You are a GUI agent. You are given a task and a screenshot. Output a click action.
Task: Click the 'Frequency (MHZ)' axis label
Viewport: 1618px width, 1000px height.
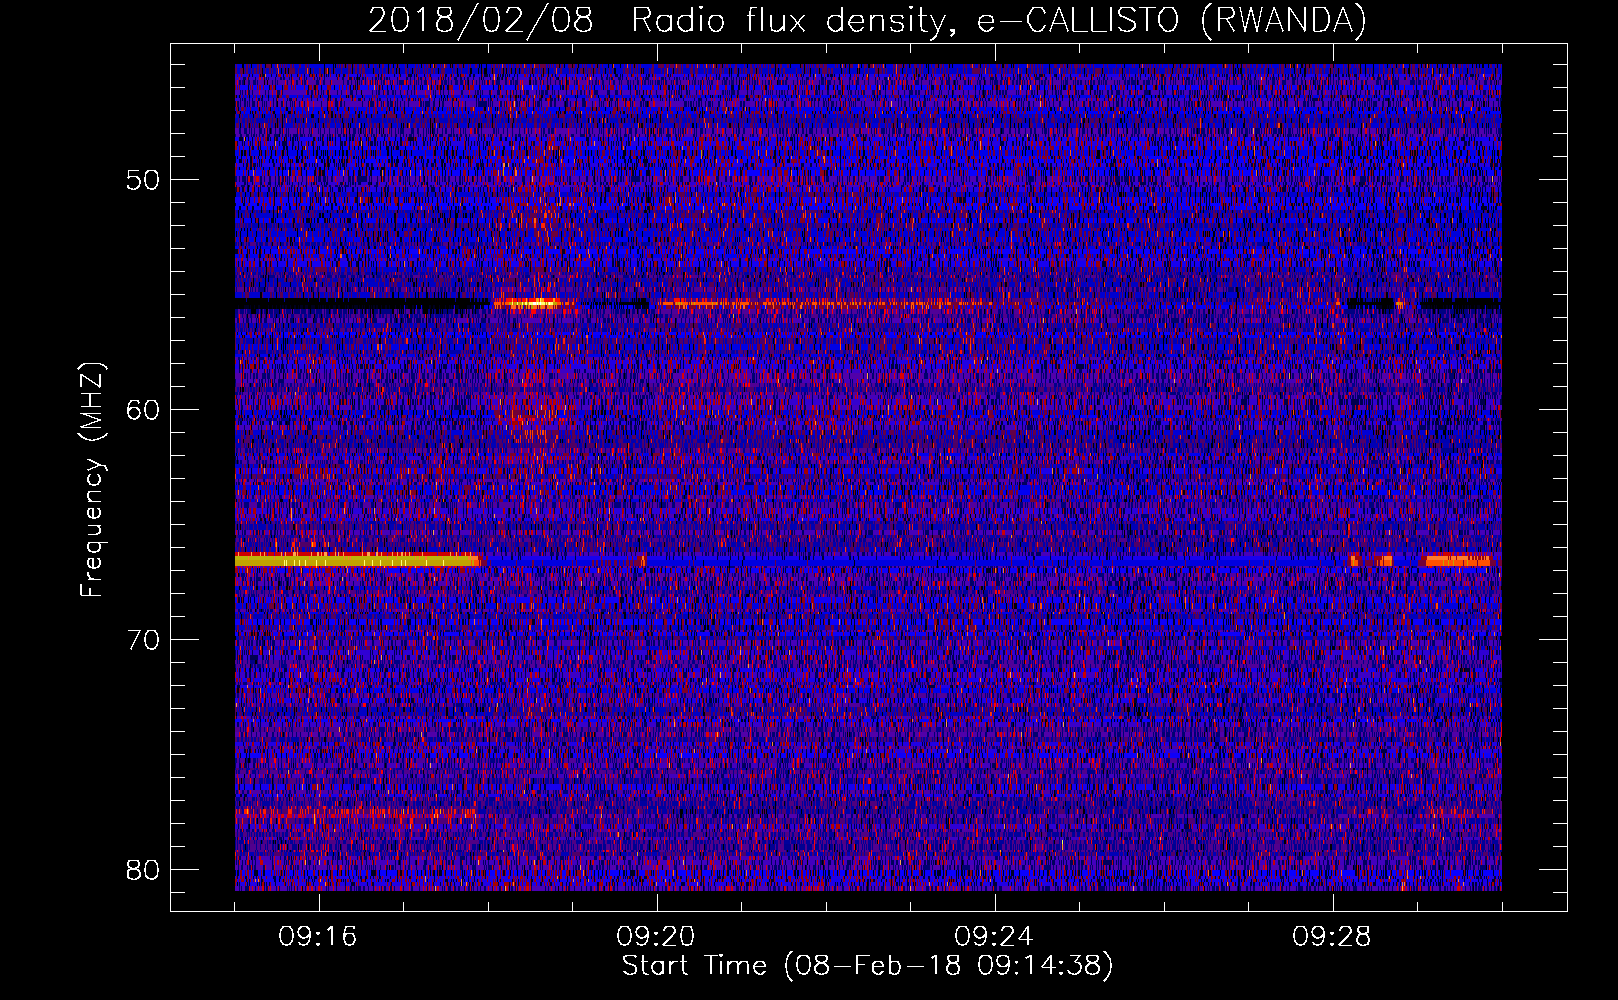(92, 480)
